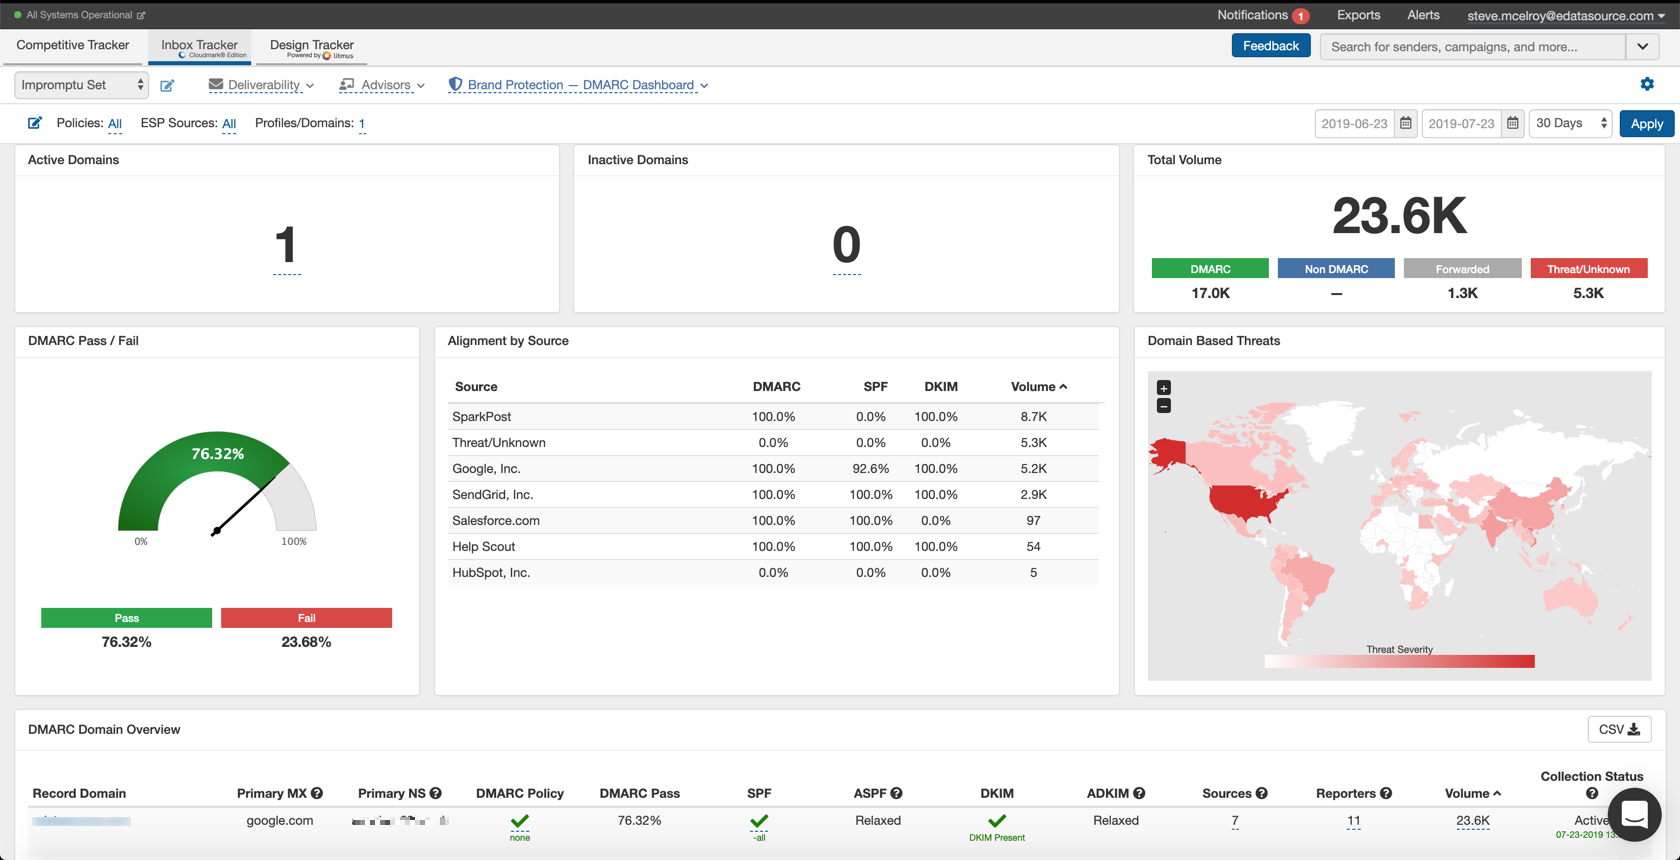Open the end date calendar icon

(1513, 123)
